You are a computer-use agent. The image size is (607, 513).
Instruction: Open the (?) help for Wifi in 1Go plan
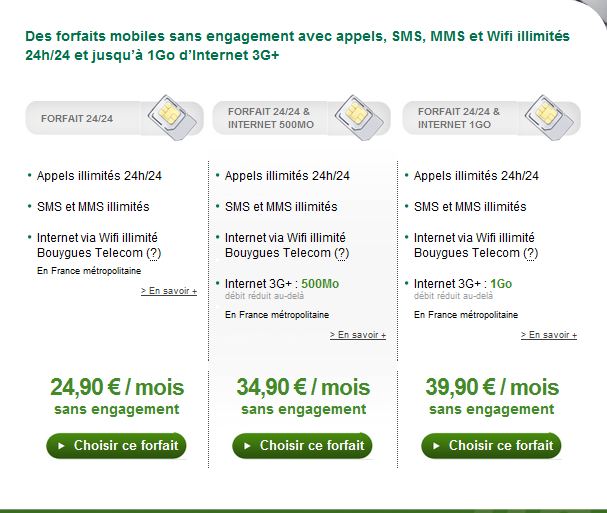click(531, 253)
